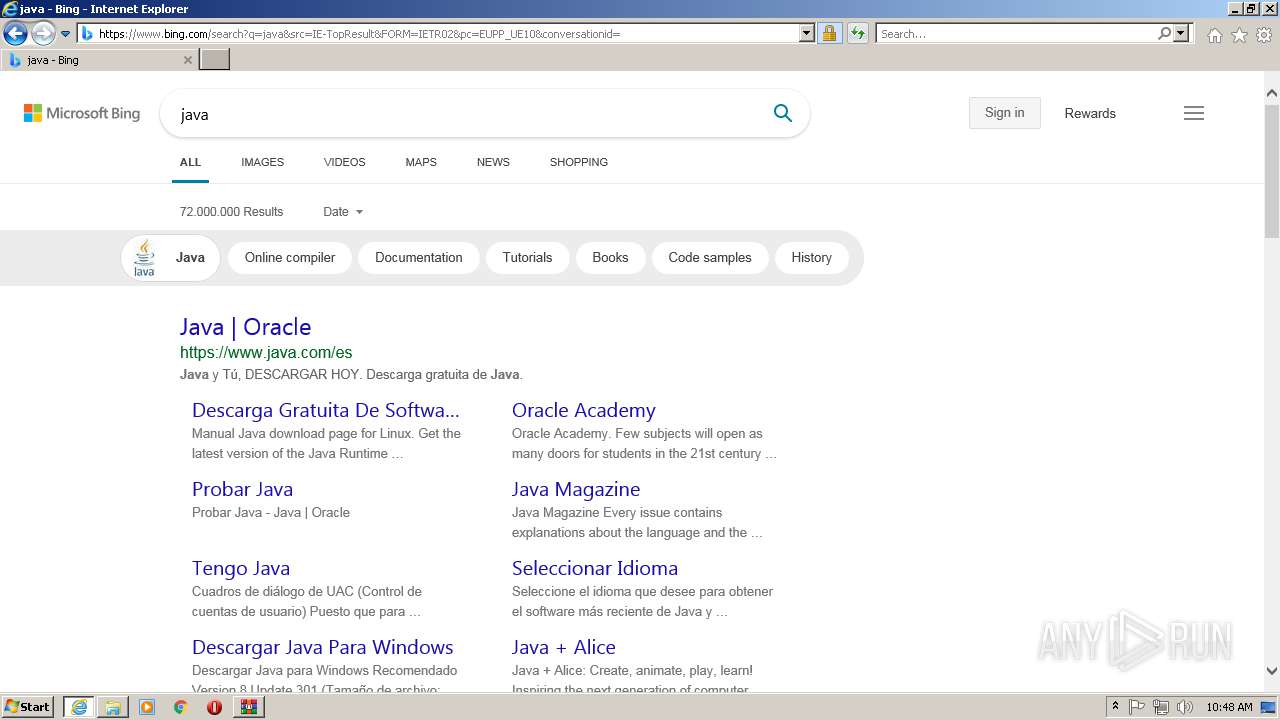Click the IE Home icon
Image resolution: width=1280 pixels, height=720 pixels.
point(1214,35)
